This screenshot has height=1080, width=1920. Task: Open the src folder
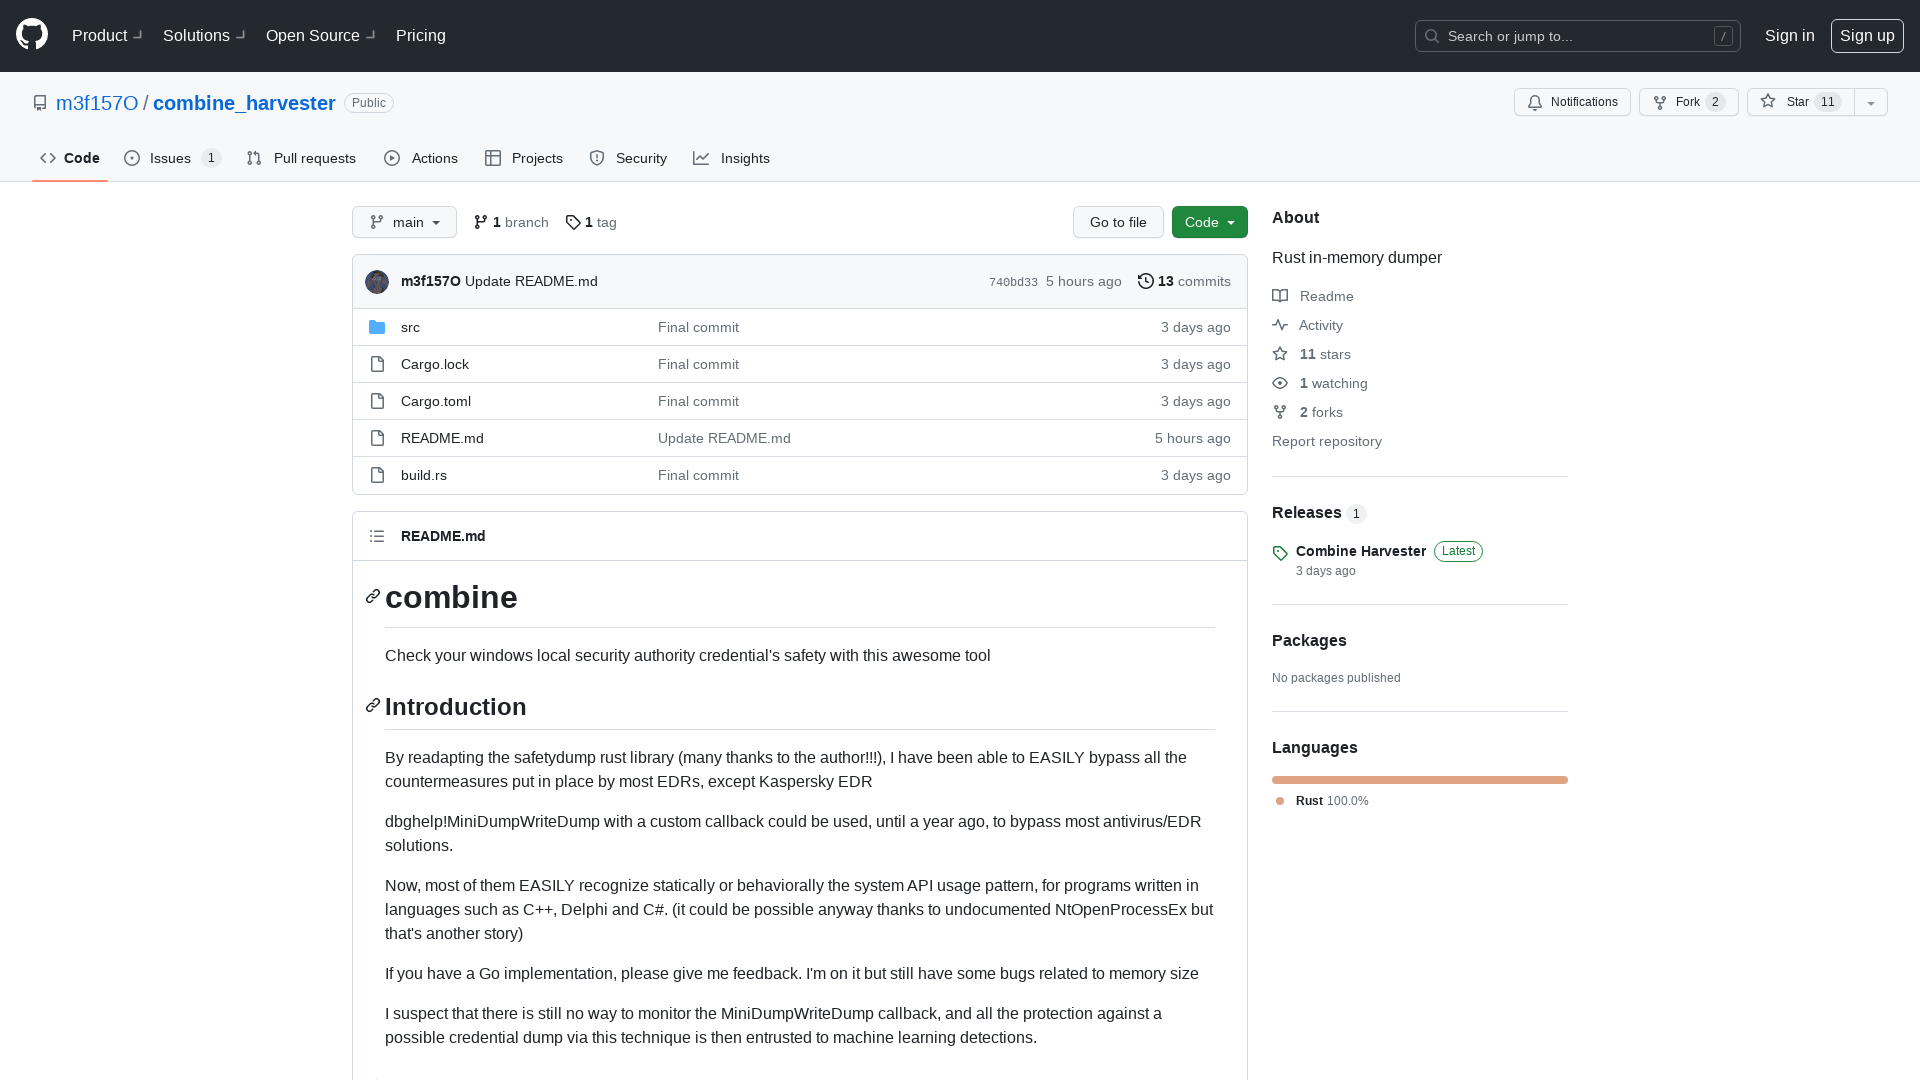click(410, 327)
